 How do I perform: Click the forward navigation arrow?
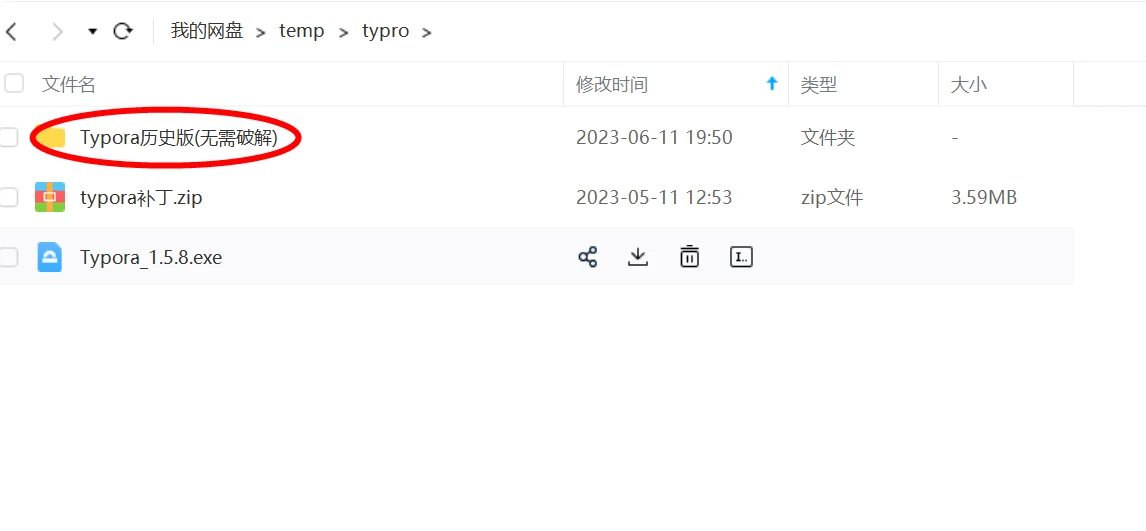point(57,31)
